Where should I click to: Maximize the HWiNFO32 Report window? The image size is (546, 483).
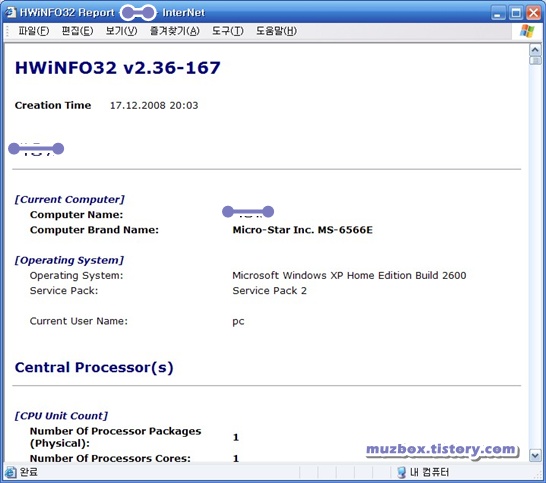(x=516, y=13)
